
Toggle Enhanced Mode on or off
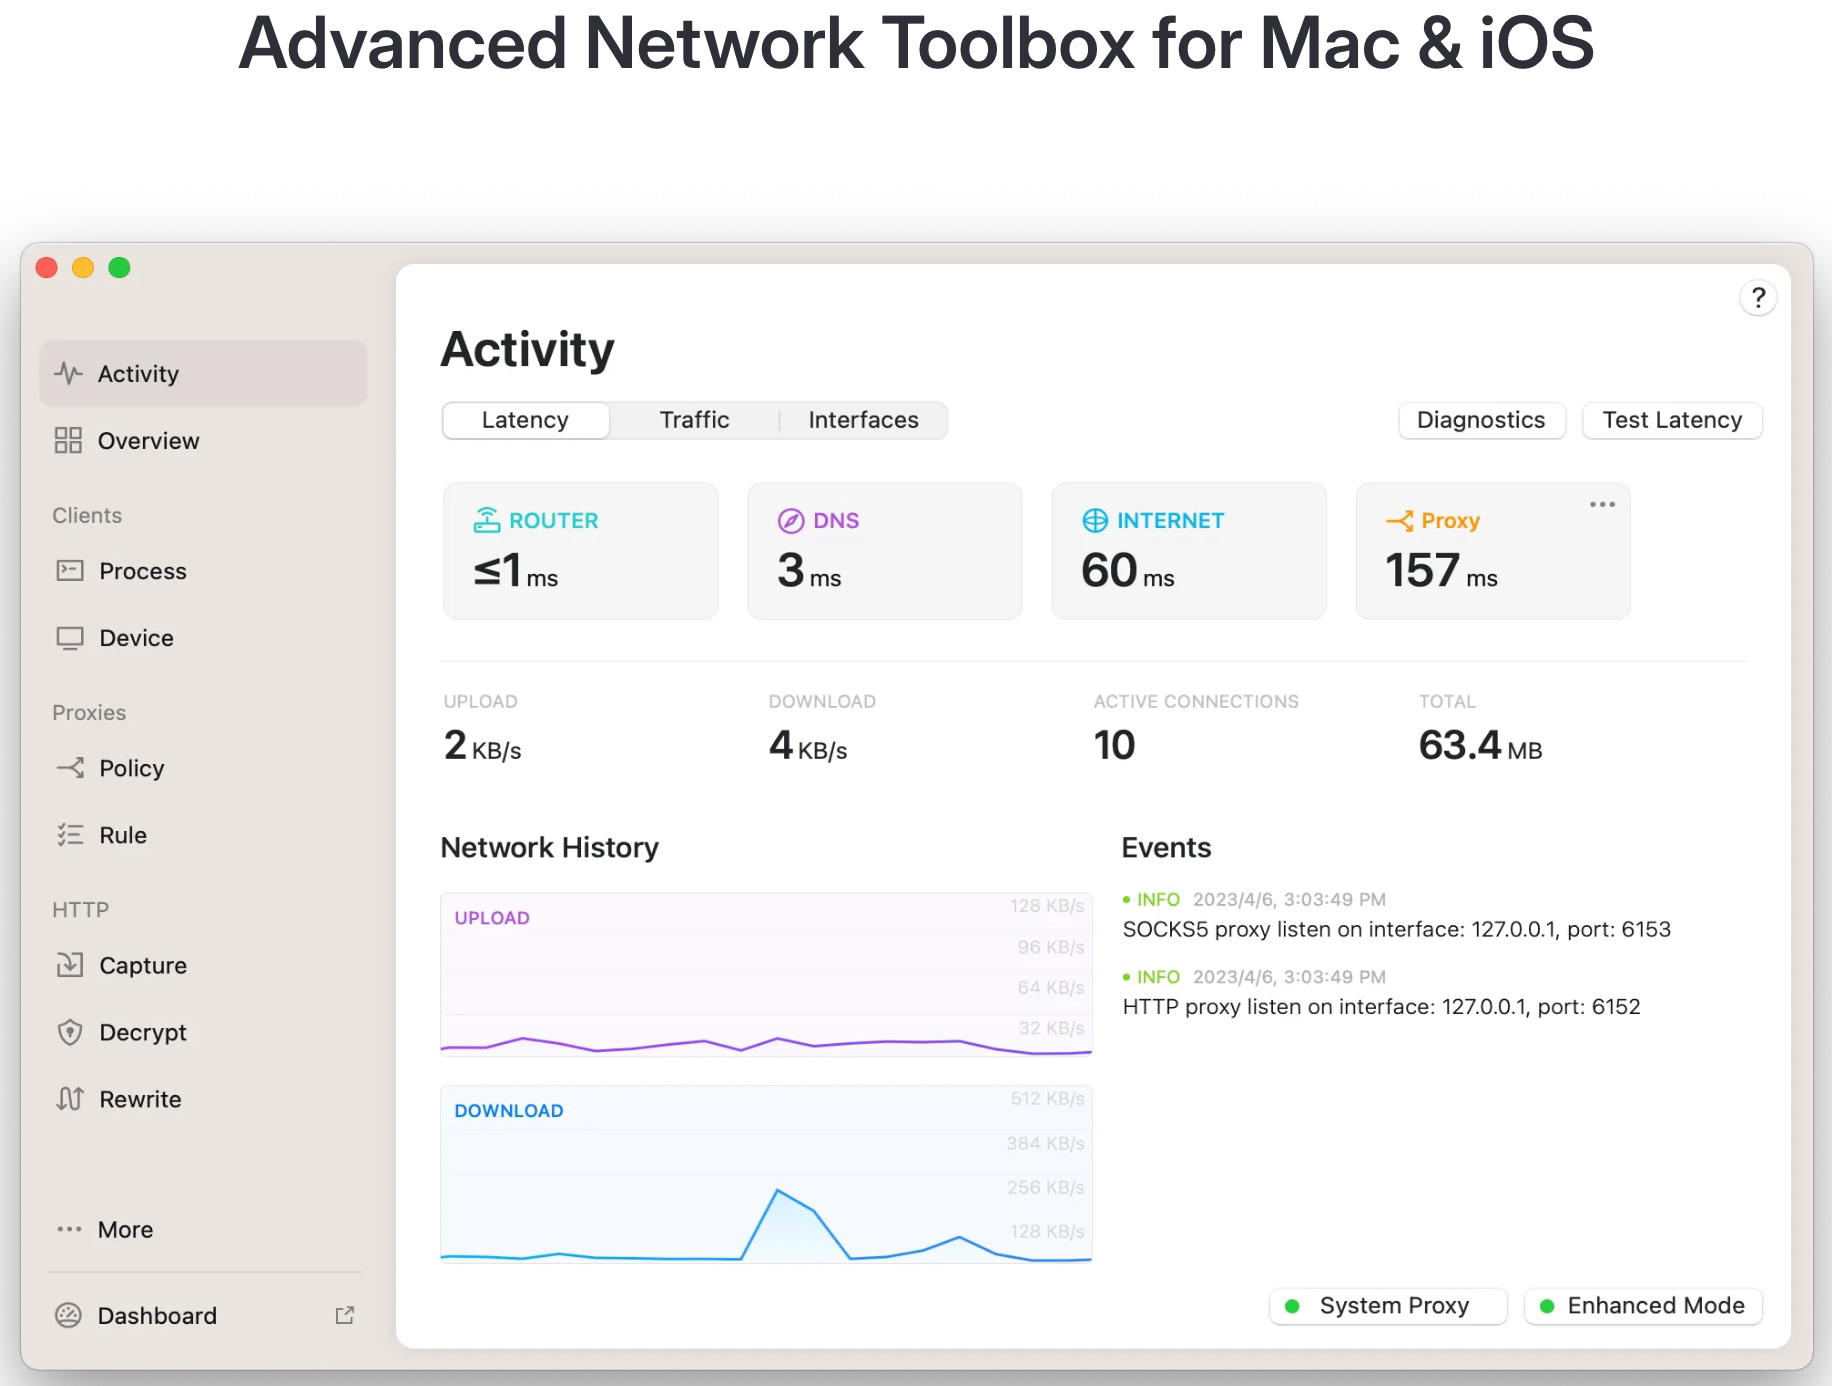tap(1643, 1306)
